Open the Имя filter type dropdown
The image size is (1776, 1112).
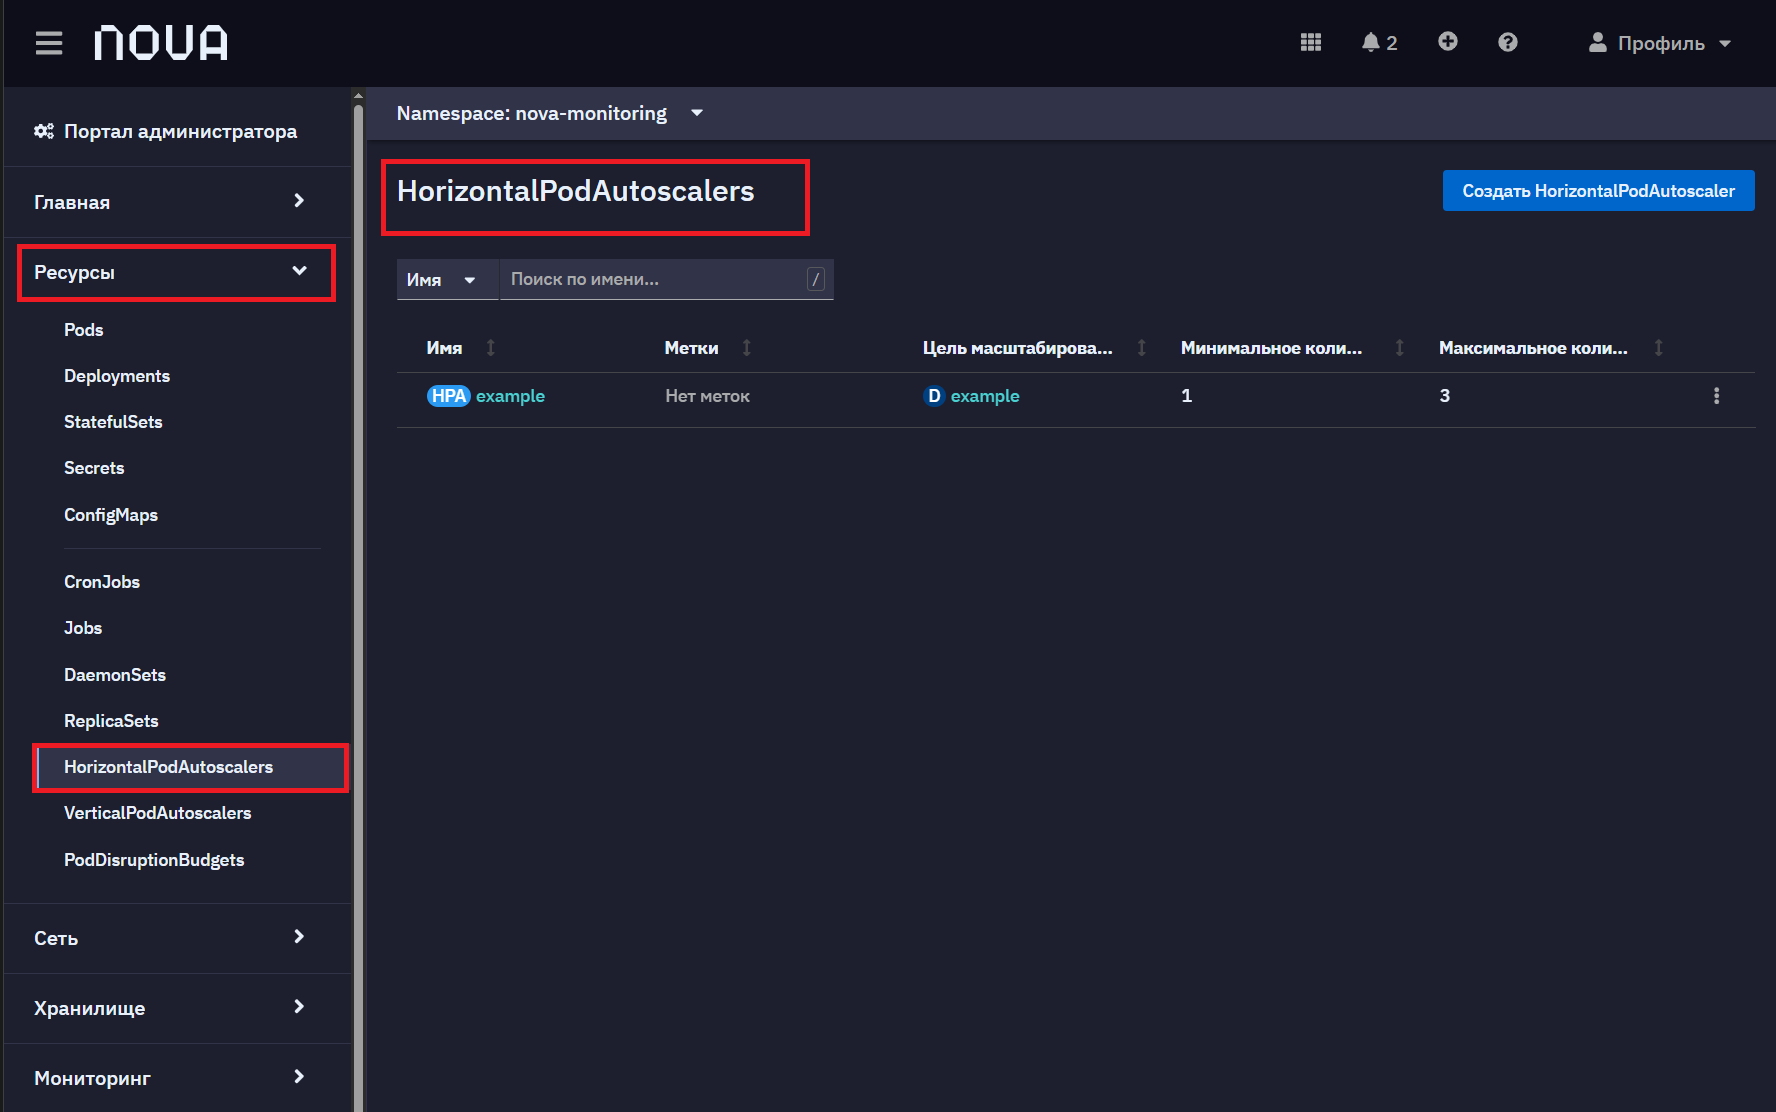(x=447, y=280)
